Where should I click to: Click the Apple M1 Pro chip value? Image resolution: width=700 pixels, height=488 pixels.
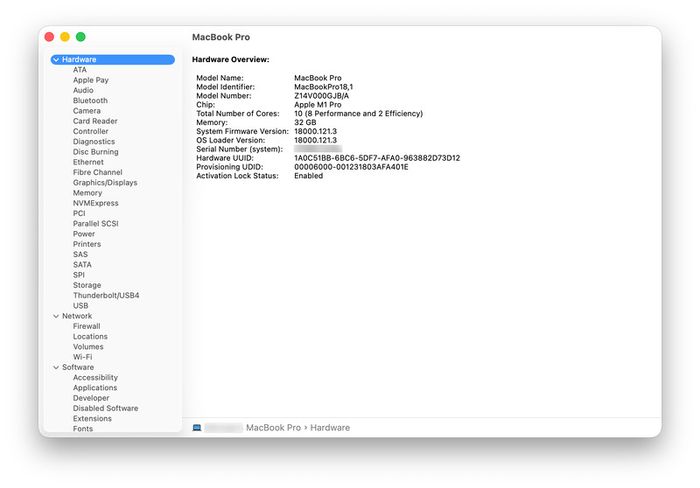(x=317, y=105)
